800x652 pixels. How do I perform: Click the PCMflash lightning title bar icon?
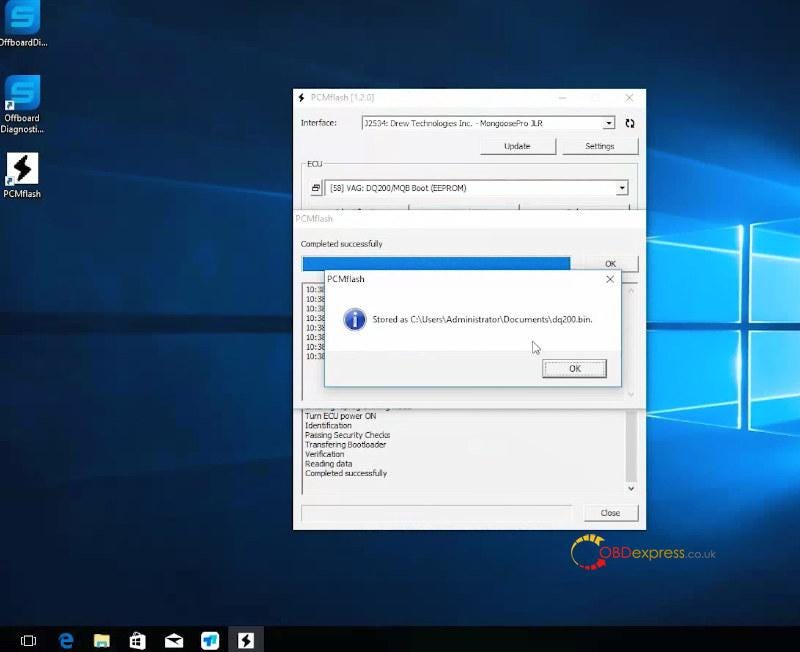point(302,97)
